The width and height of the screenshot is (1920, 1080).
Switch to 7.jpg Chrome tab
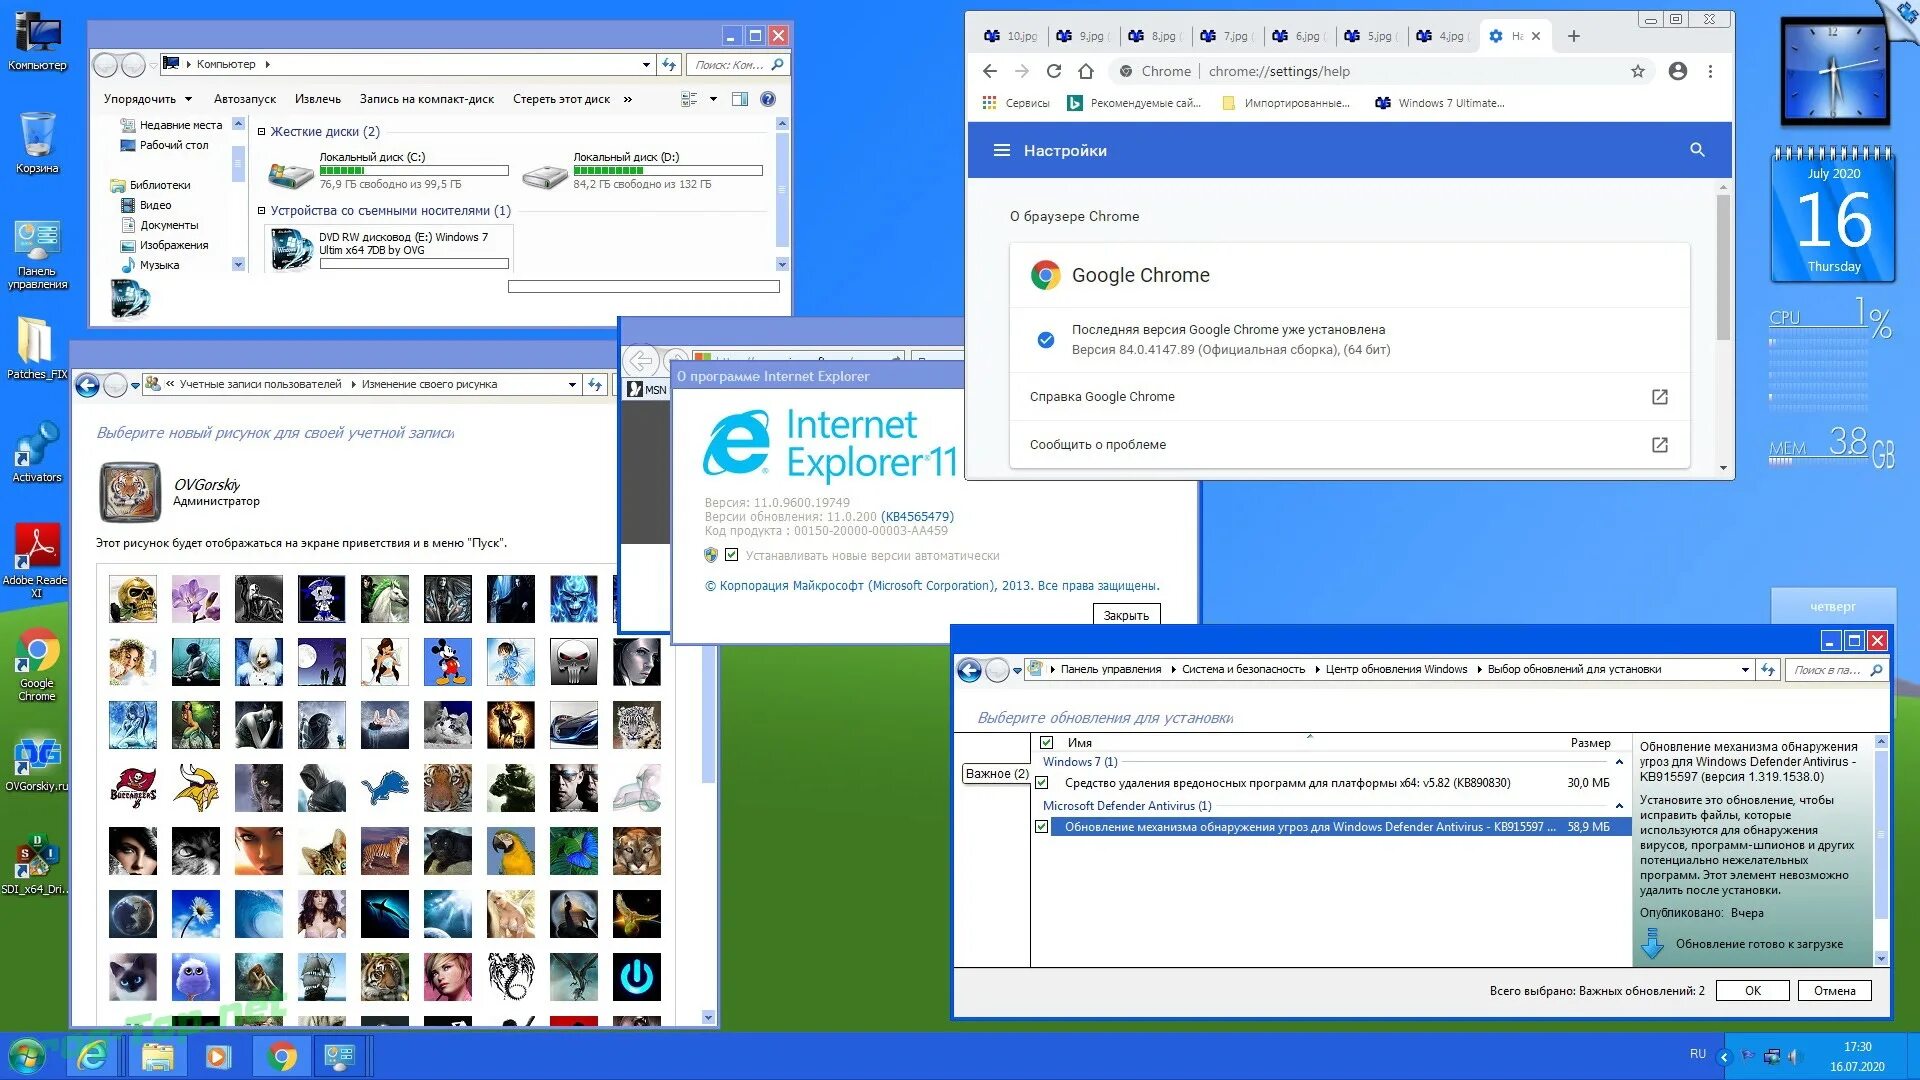(1228, 36)
